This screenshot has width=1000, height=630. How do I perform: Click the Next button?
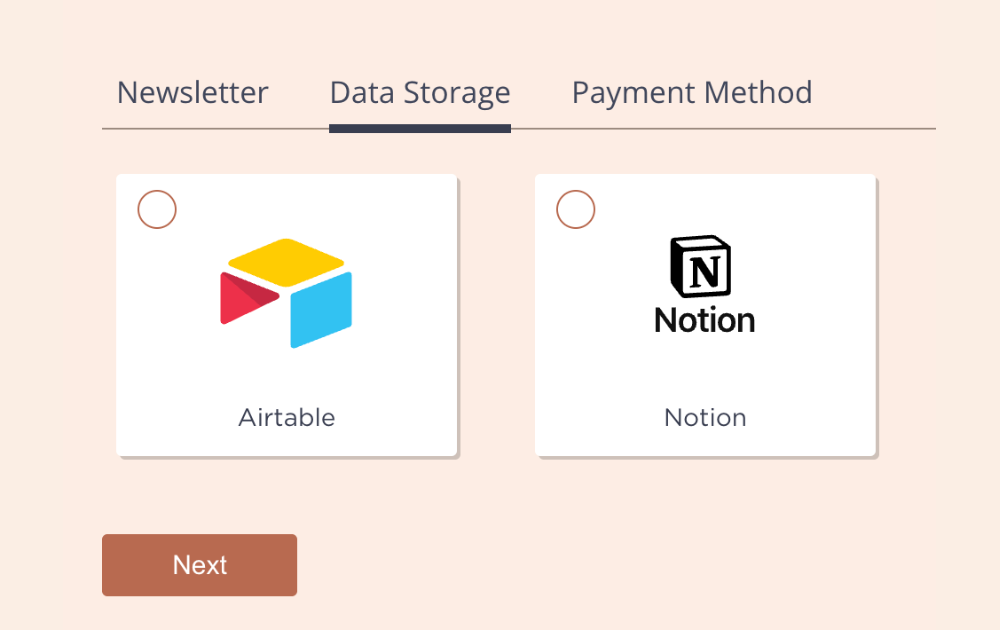tap(200, 565)
